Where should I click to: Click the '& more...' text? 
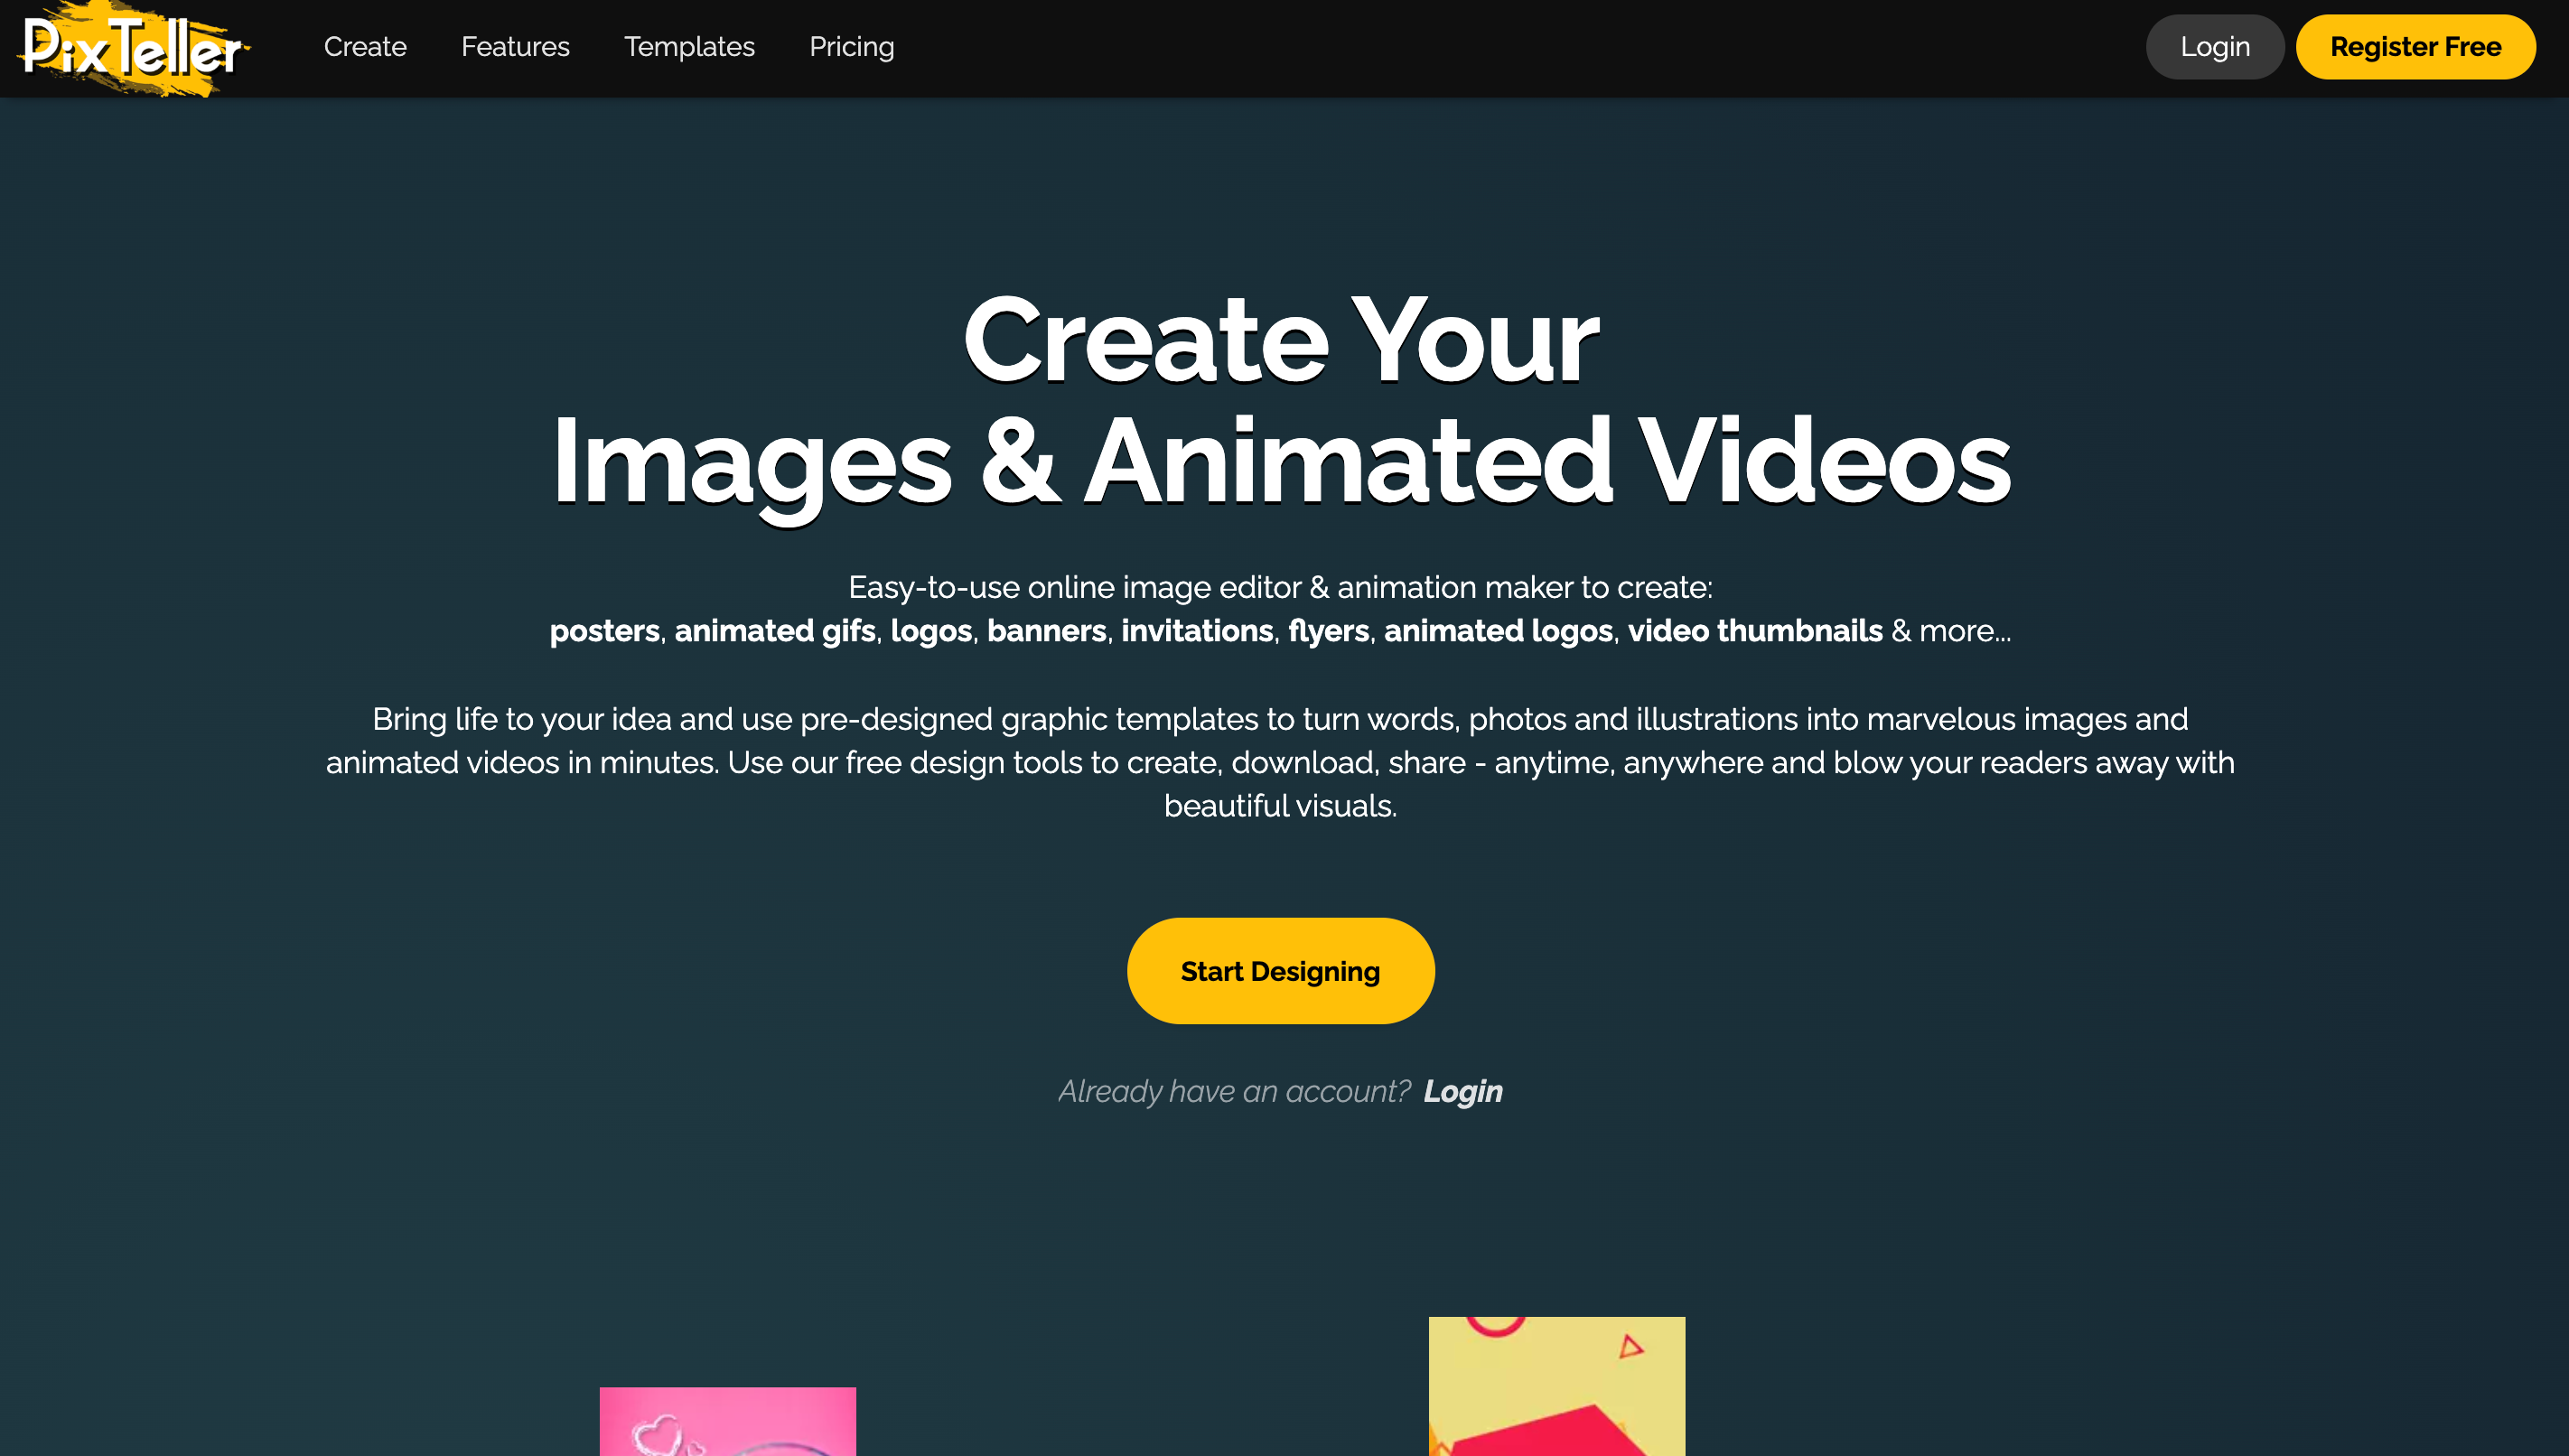point(1951,631)
